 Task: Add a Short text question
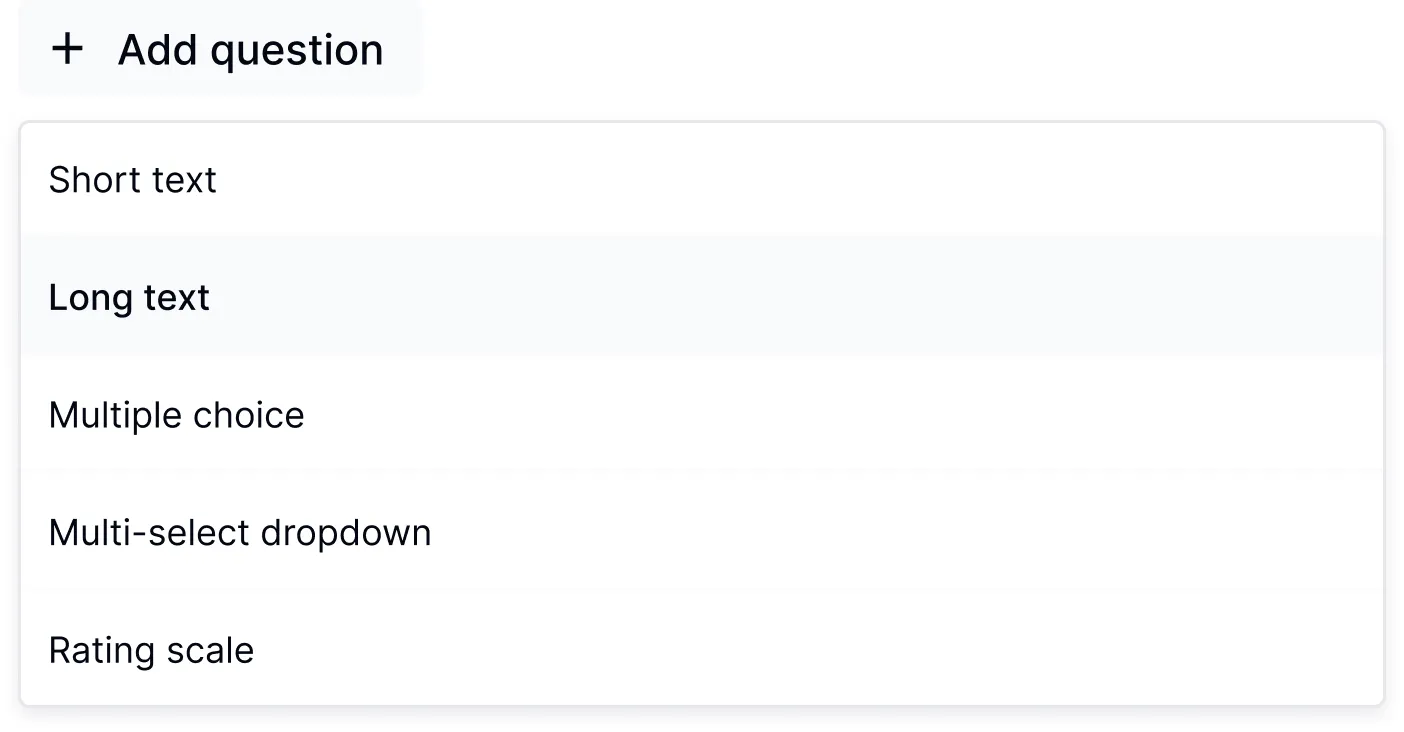(x=133, y=180)
